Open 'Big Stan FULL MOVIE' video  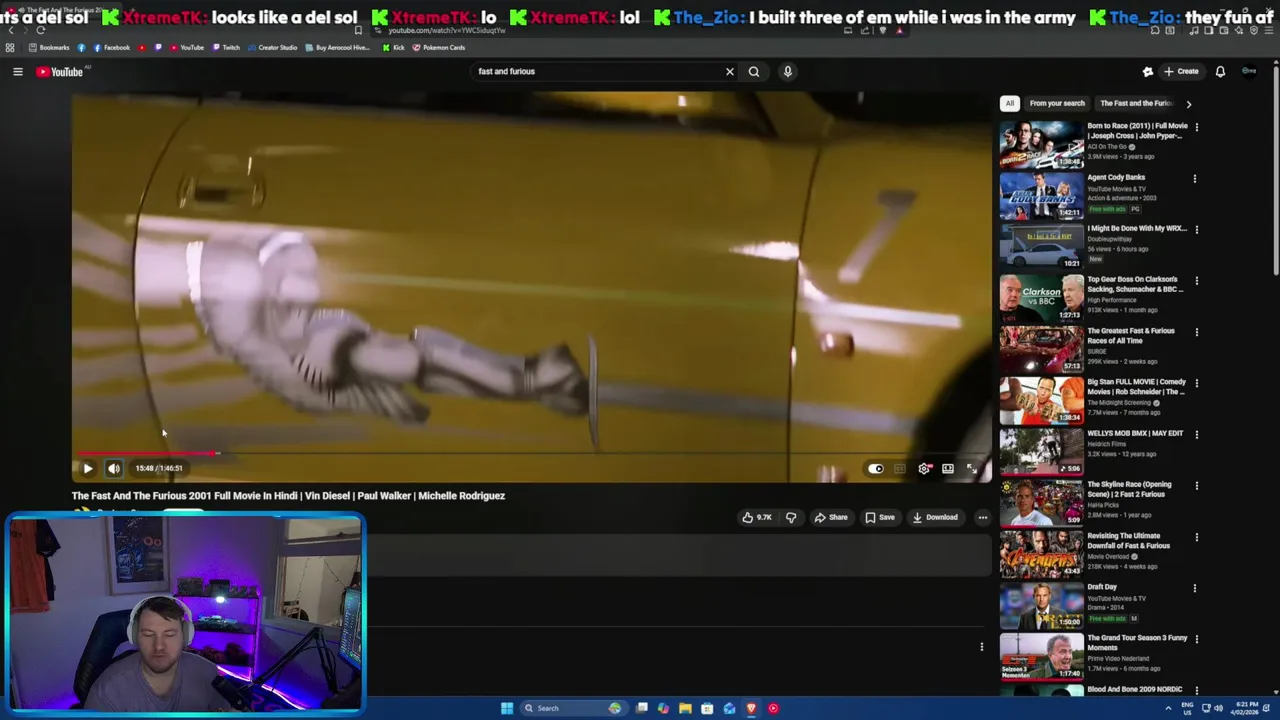1041,400
